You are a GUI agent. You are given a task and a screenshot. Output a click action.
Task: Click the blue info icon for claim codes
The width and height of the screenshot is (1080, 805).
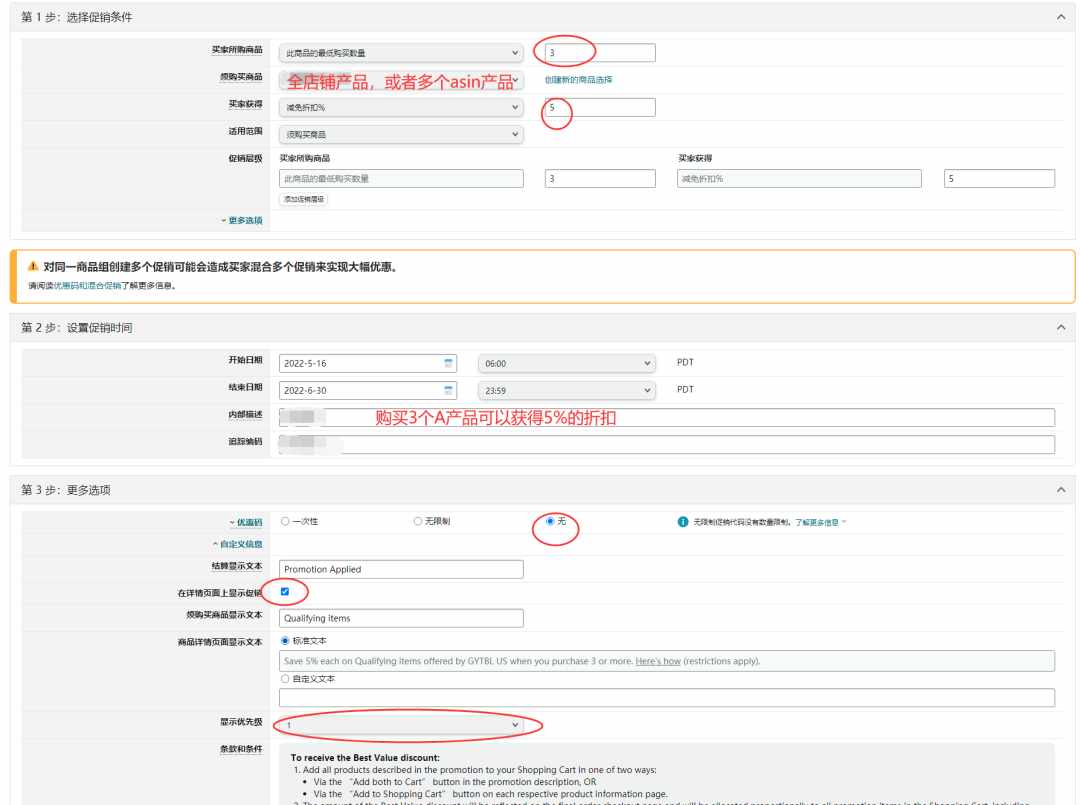683,522
